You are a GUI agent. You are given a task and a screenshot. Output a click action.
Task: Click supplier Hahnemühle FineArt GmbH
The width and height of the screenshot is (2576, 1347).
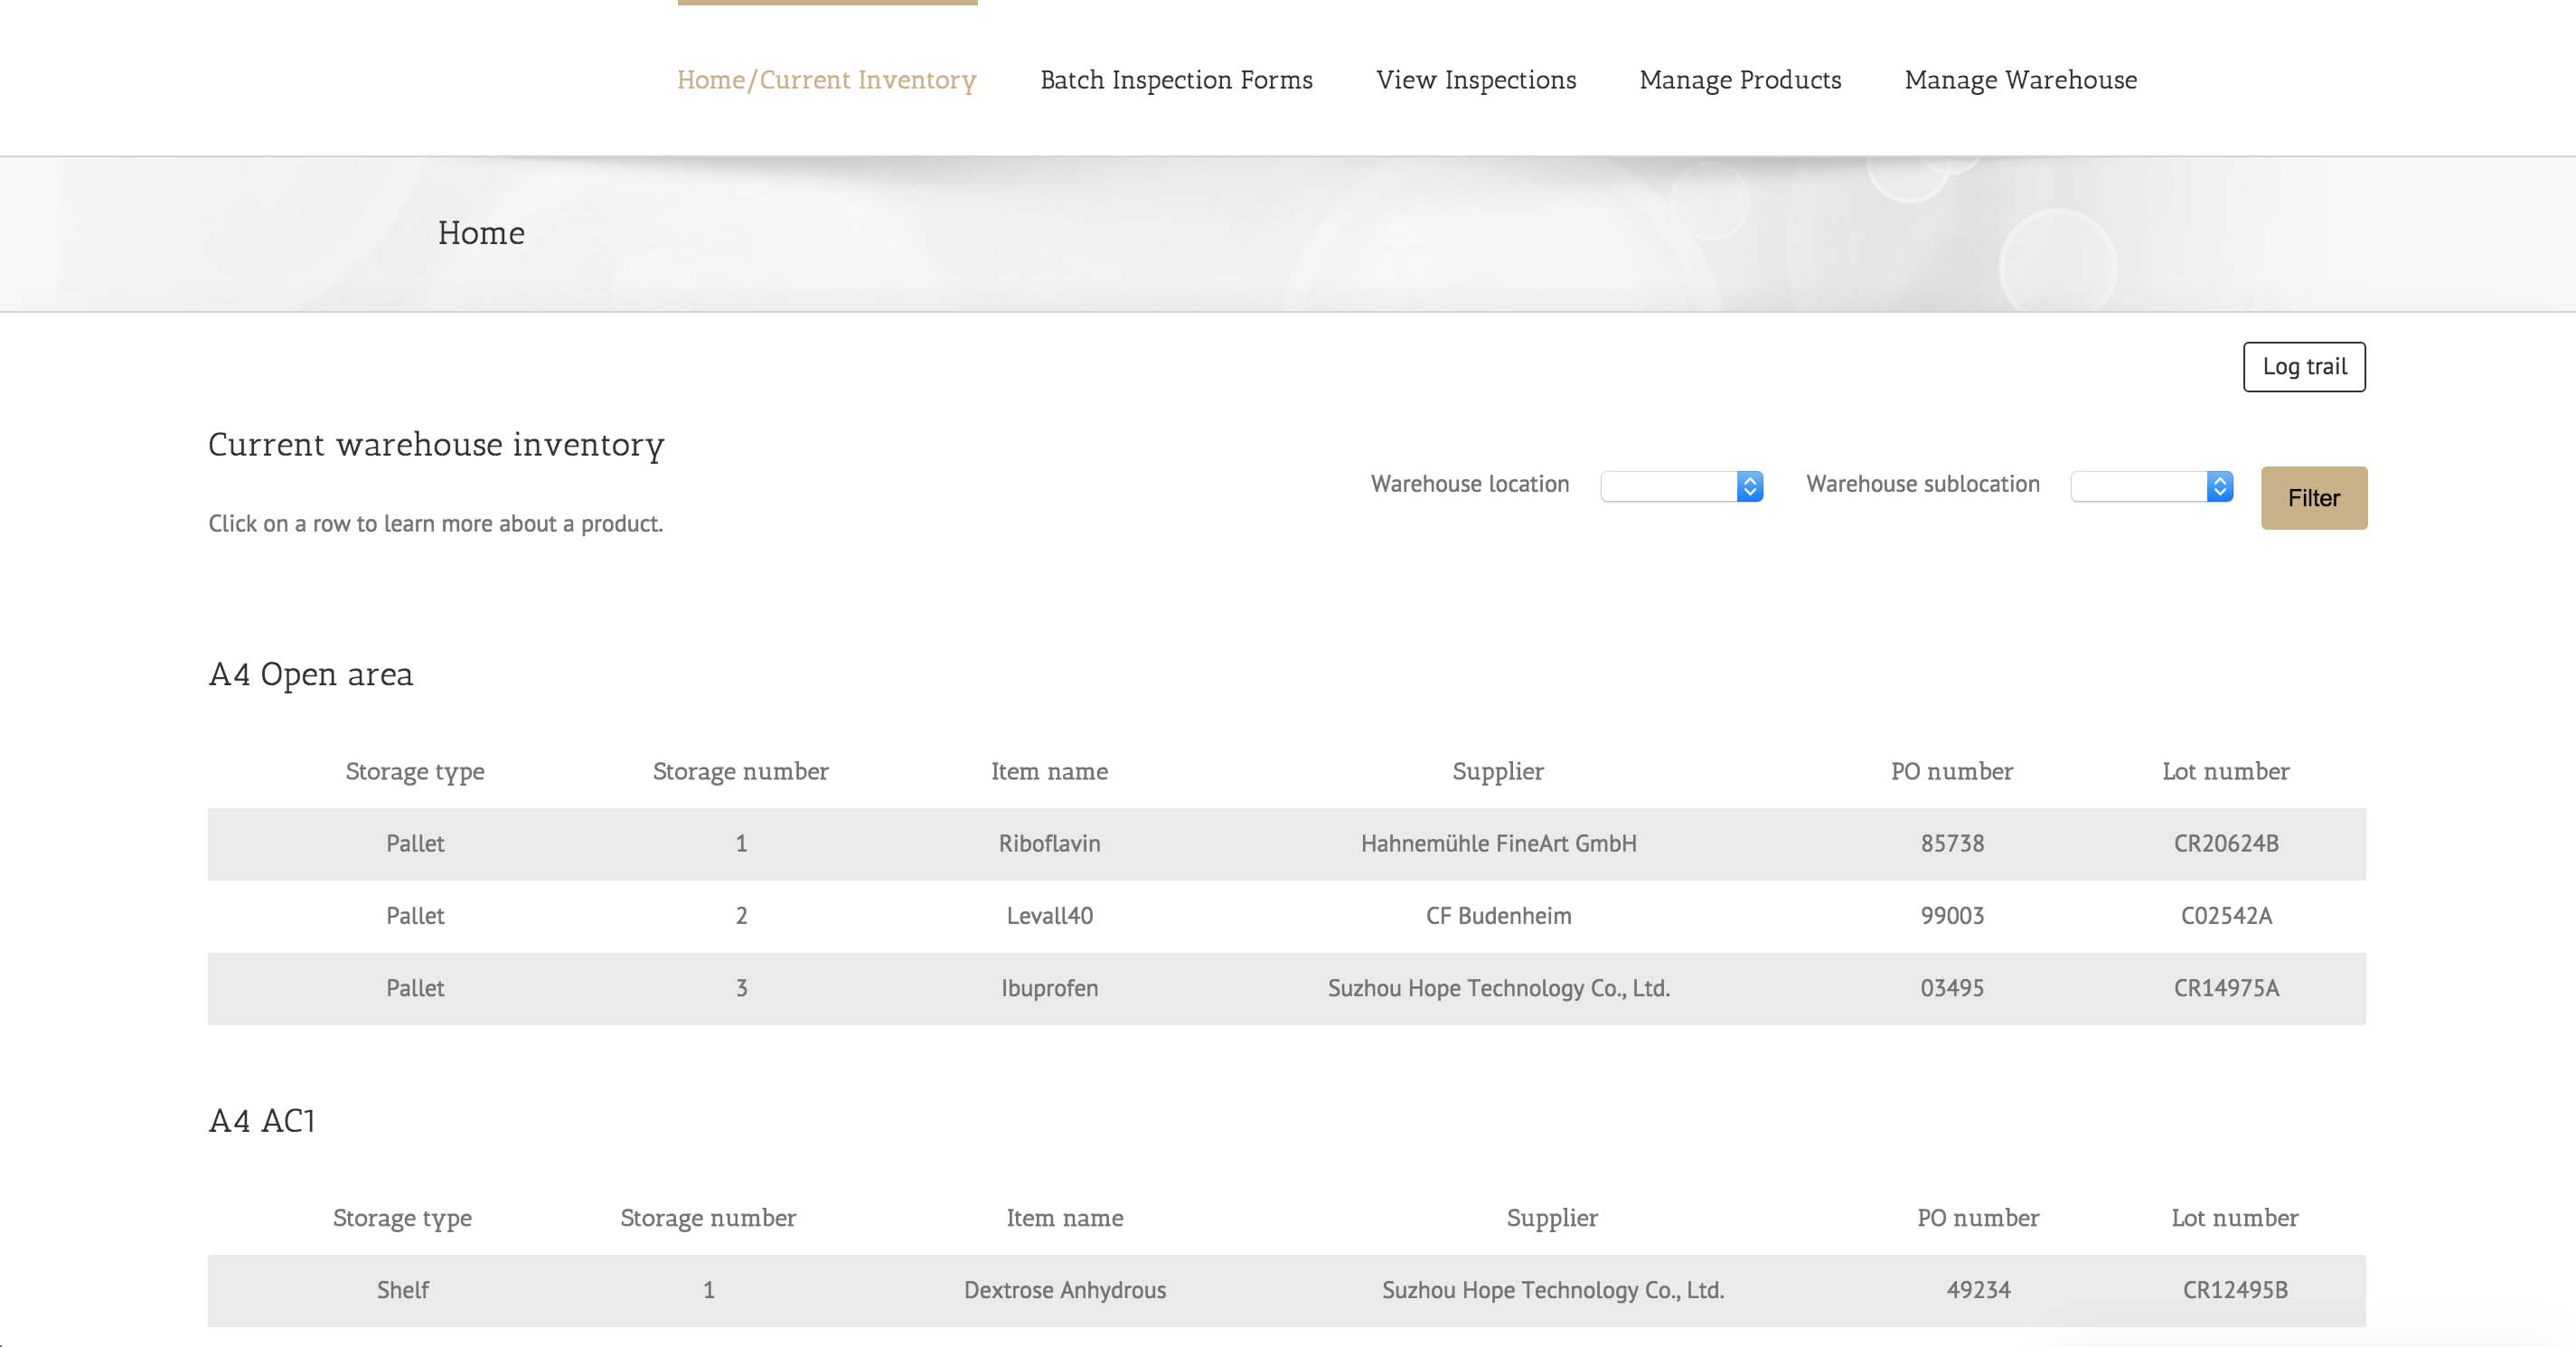tap(1498, 844)
